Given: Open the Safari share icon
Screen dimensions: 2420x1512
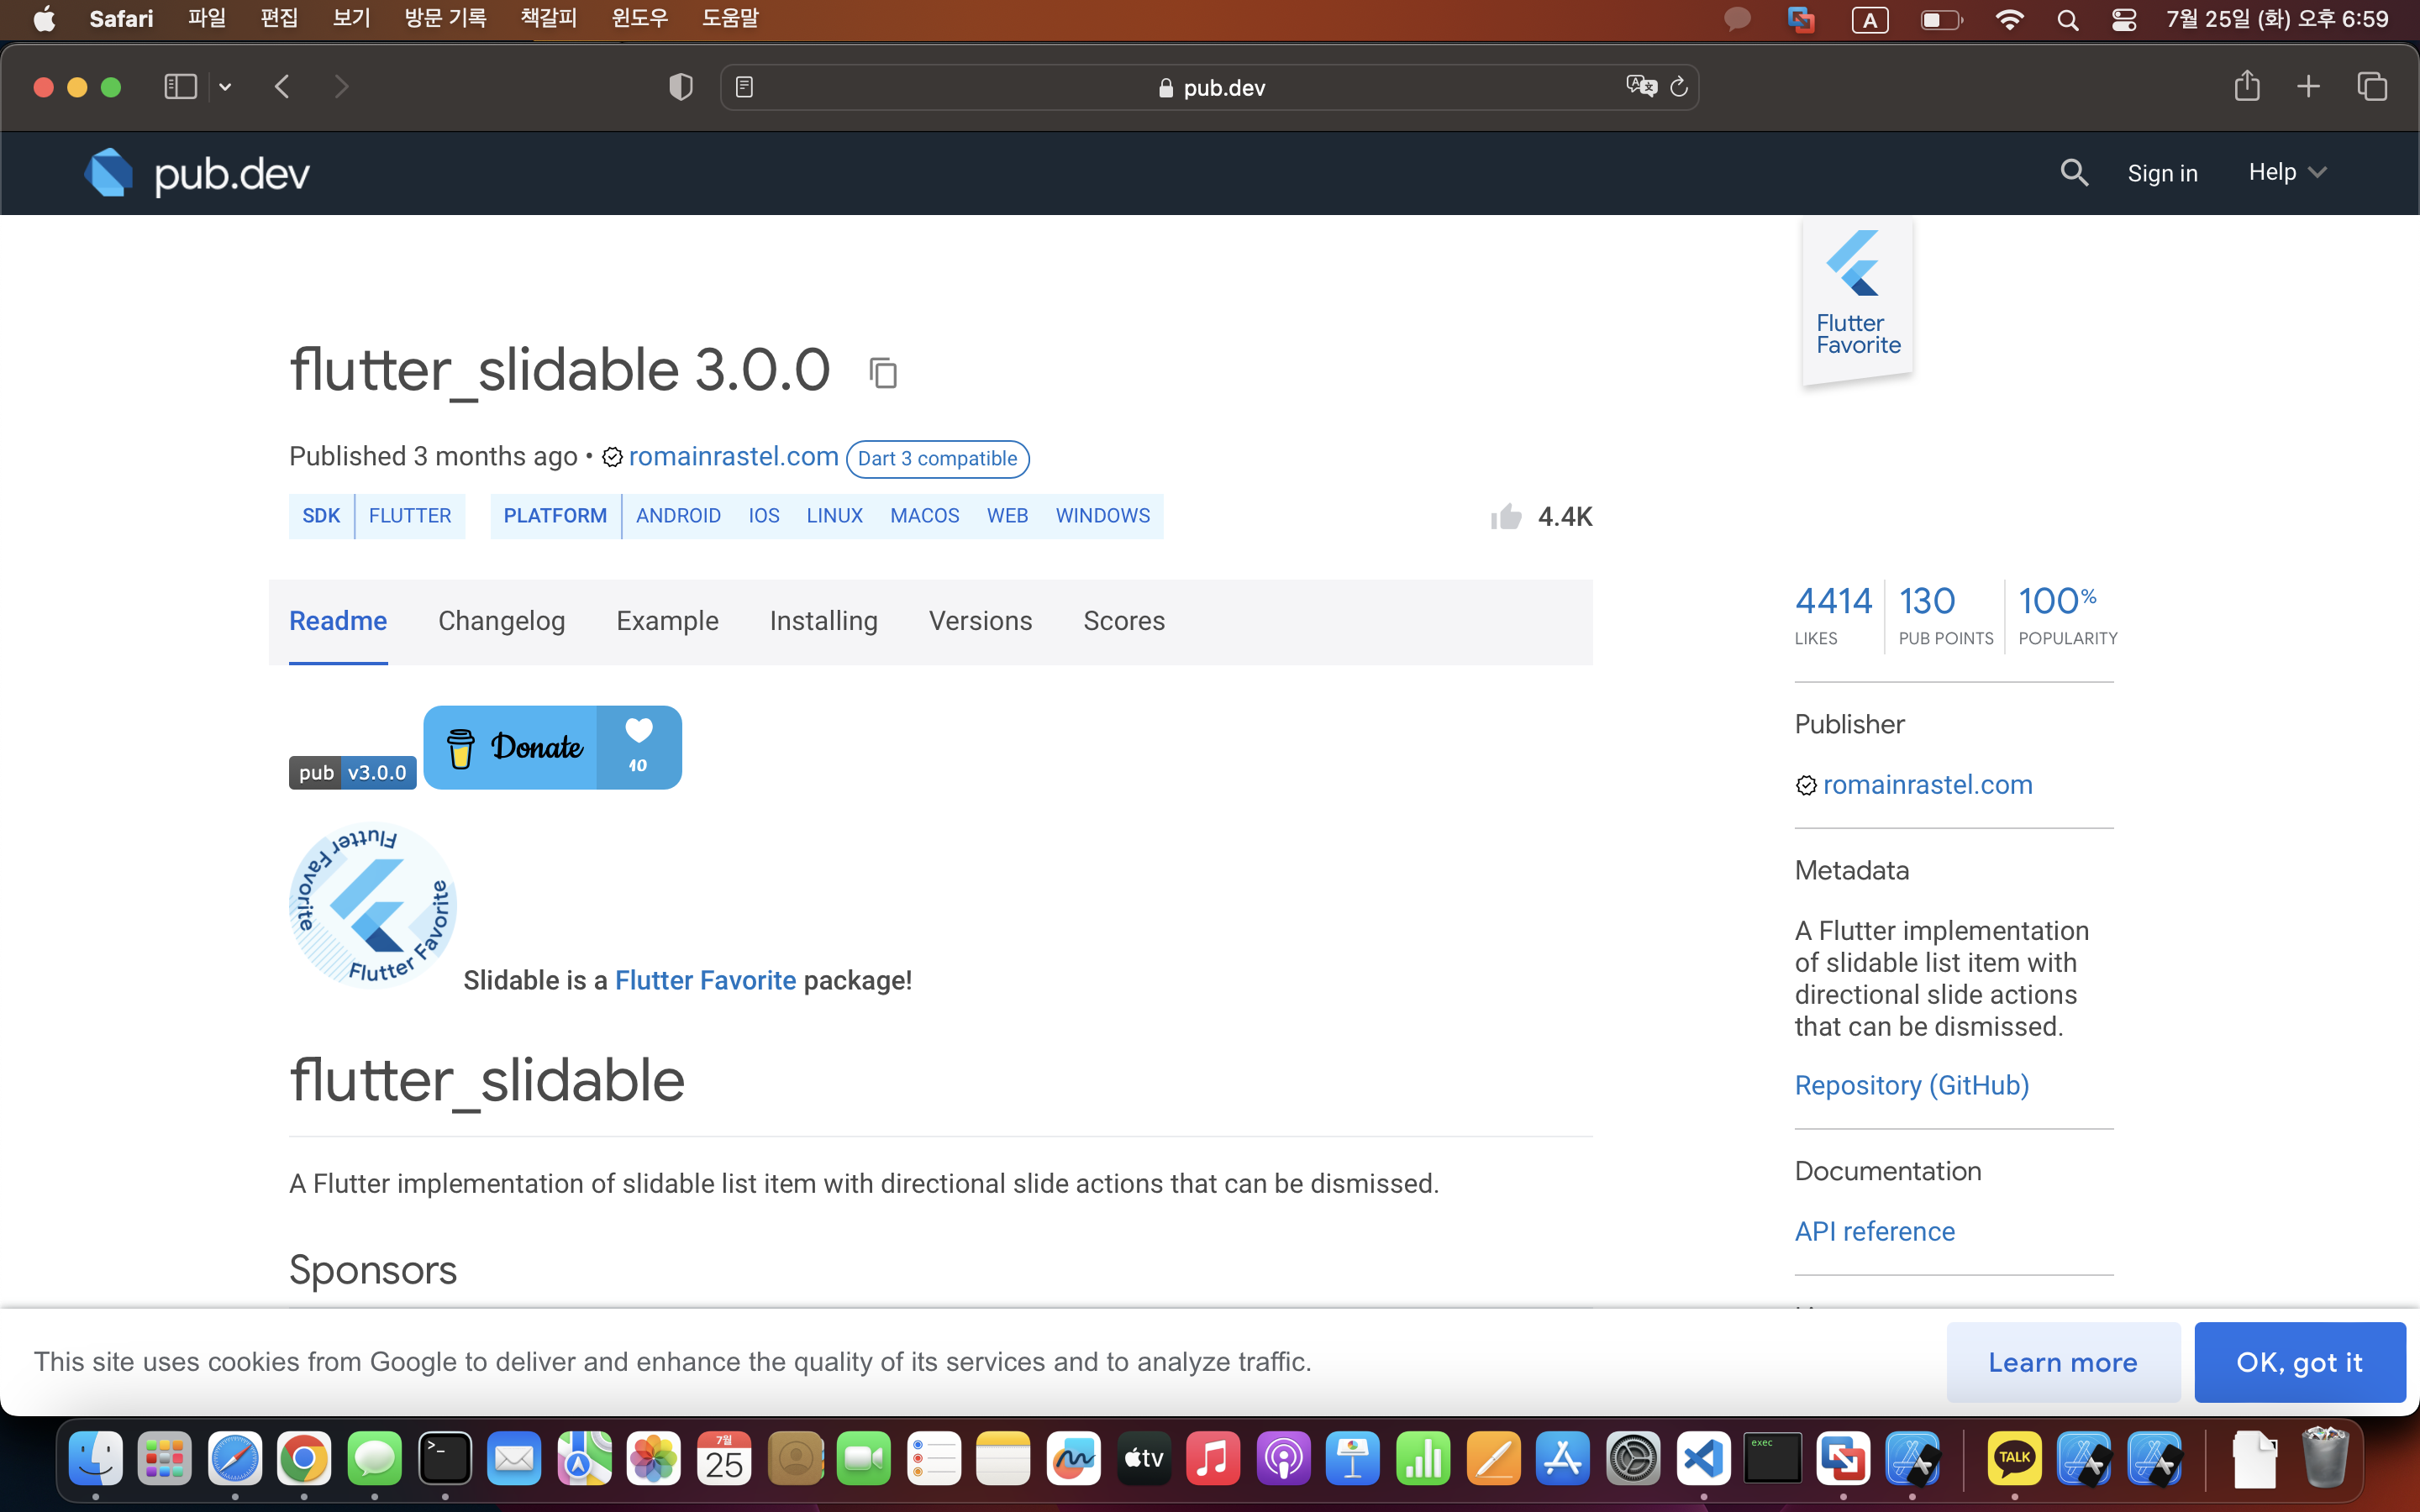Looking at the screenshot, I should click(x=2247, y=85).
